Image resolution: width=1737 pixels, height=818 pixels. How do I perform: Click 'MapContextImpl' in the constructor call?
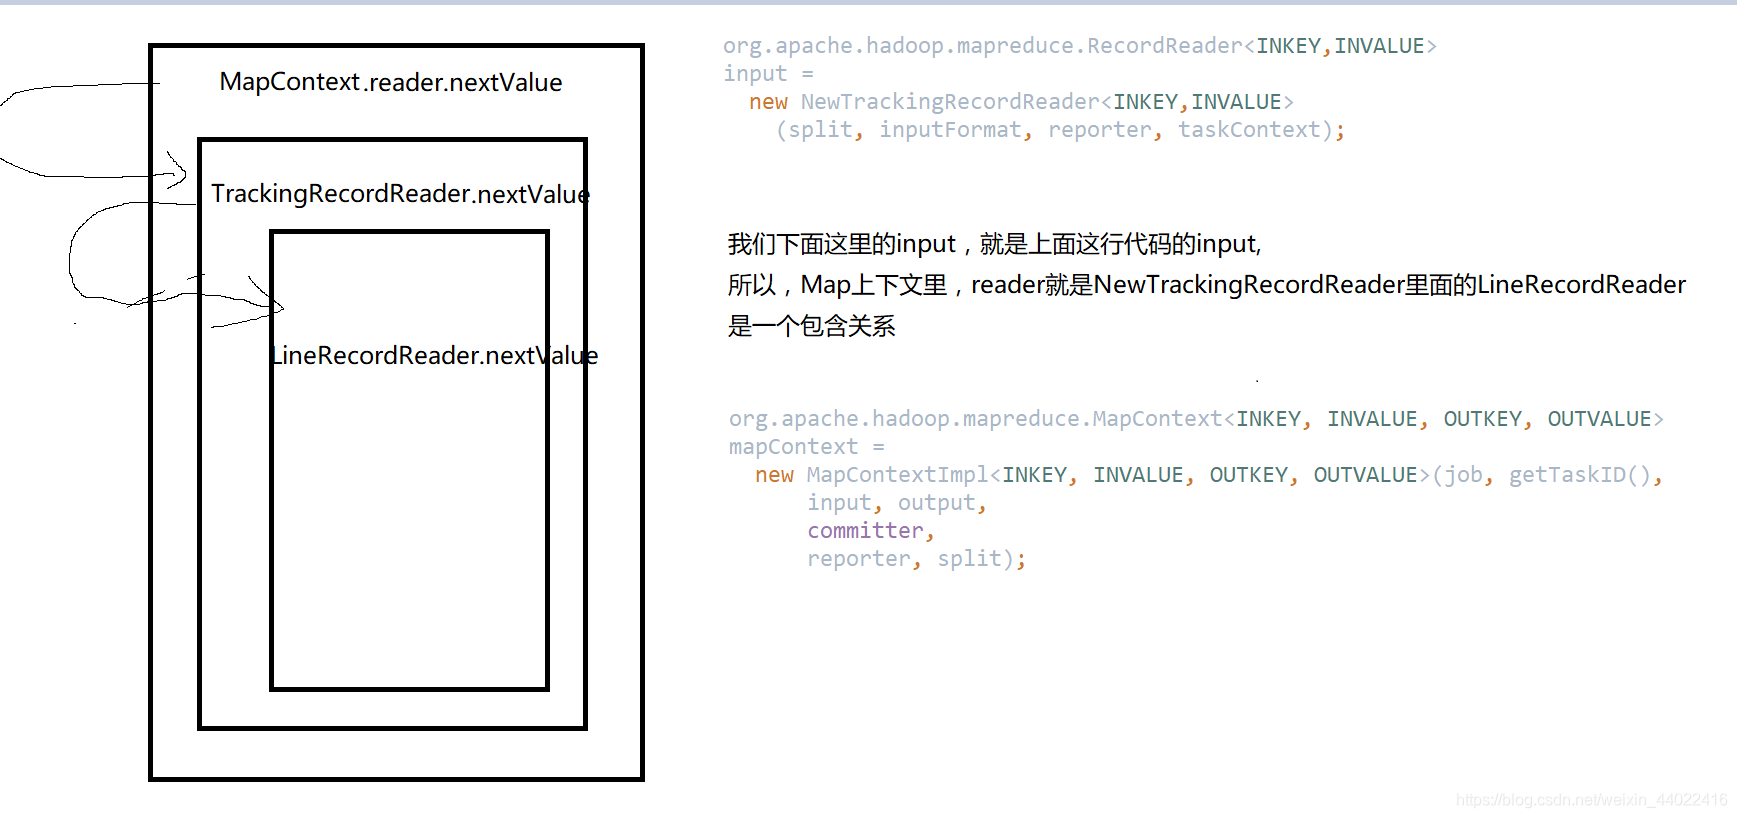click(897, 475)
